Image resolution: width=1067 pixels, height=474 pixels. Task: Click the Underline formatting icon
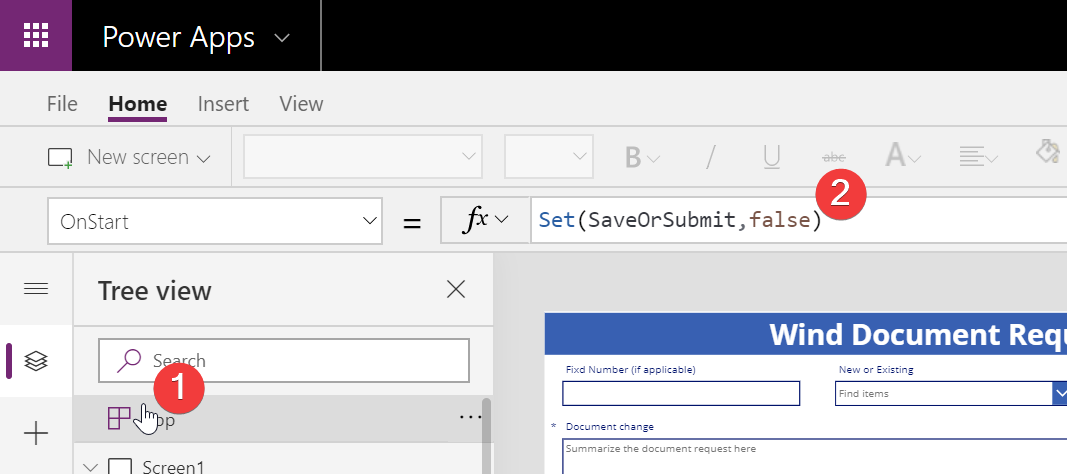772,157
